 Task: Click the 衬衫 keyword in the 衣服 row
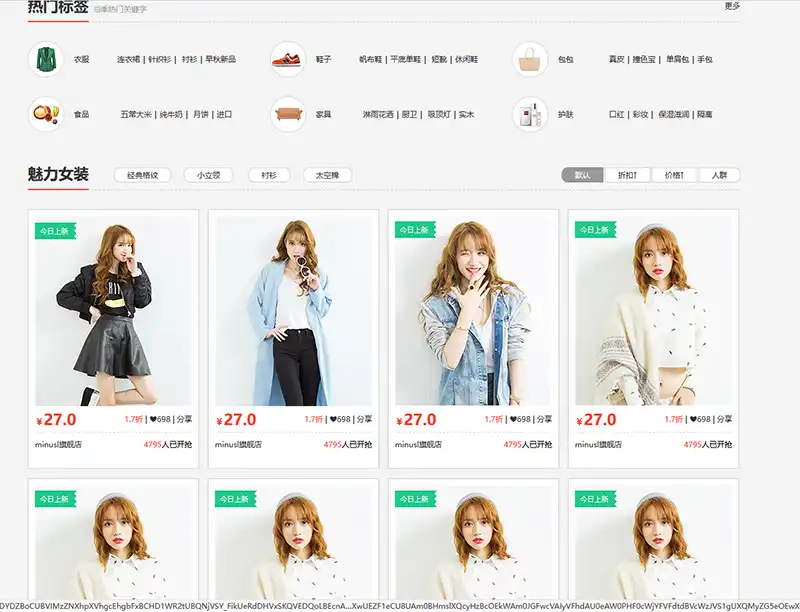pos(189,59)
